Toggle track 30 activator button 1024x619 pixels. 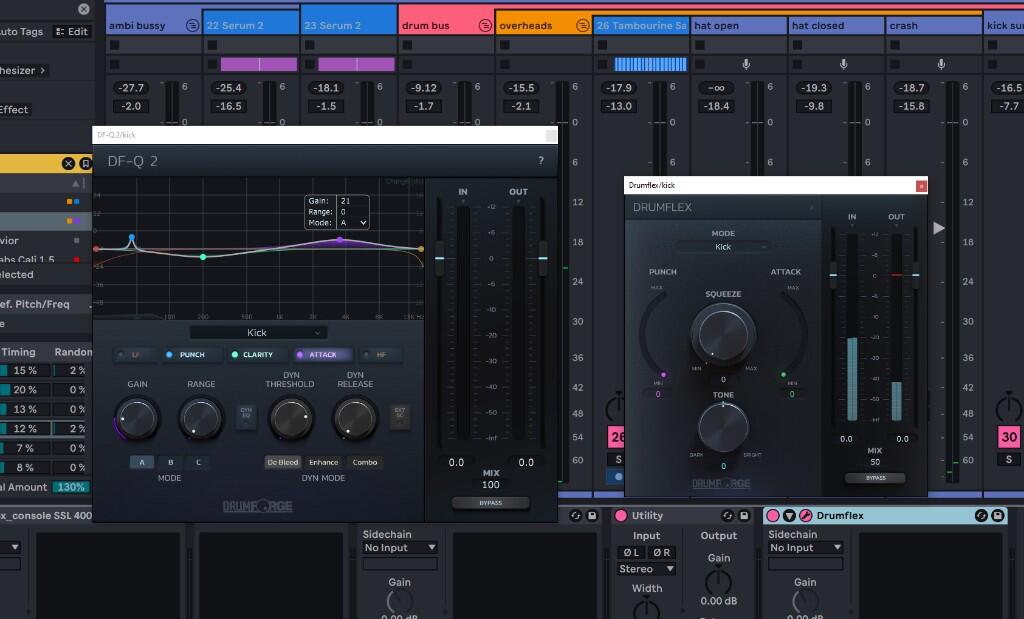point(1009,437)
